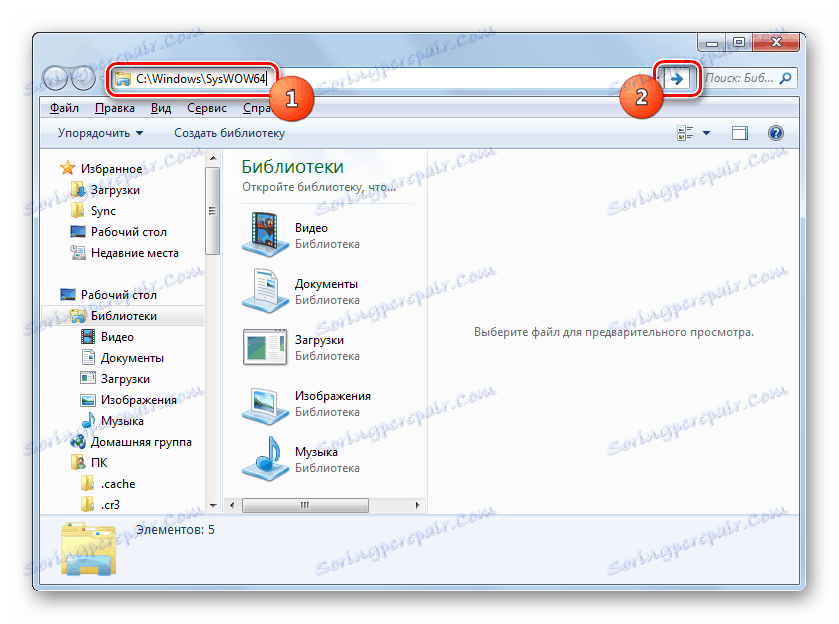Open the Help question mark icon
Viewport: 839px width, 624px height.
click(x=775, y=133)
